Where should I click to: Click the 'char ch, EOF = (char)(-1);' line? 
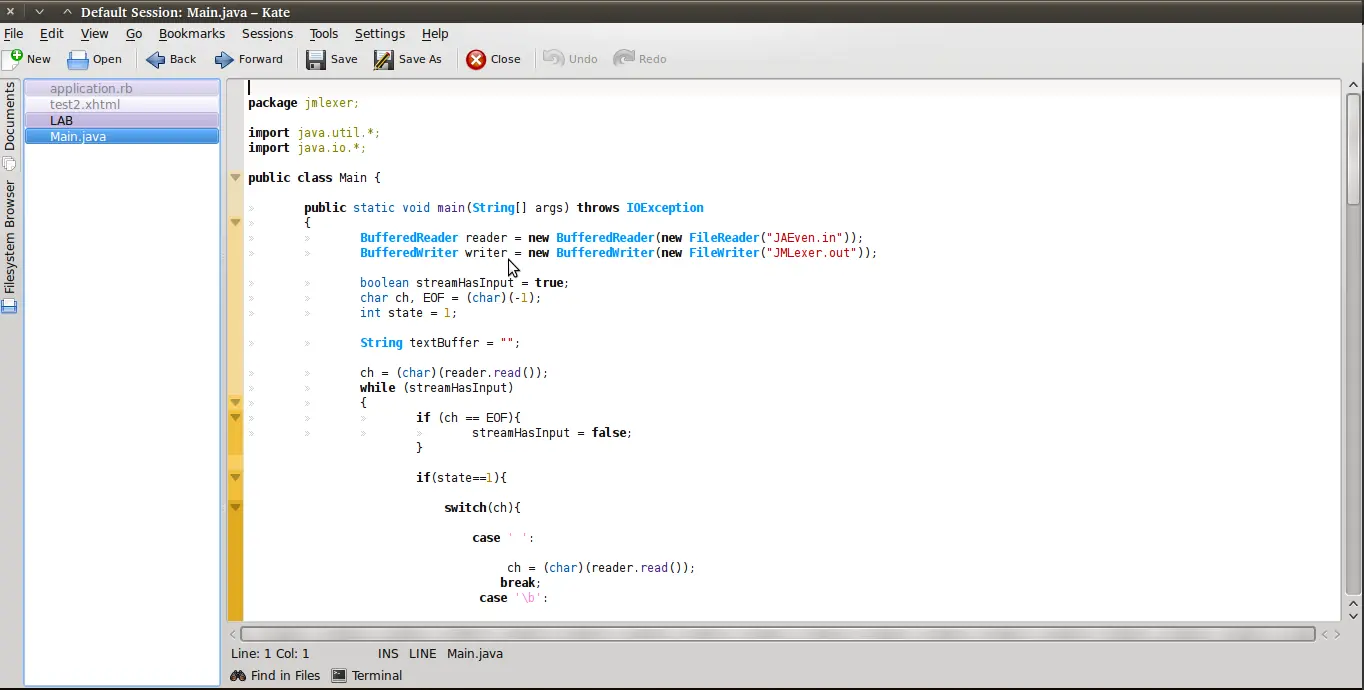(x=450, y=298)
